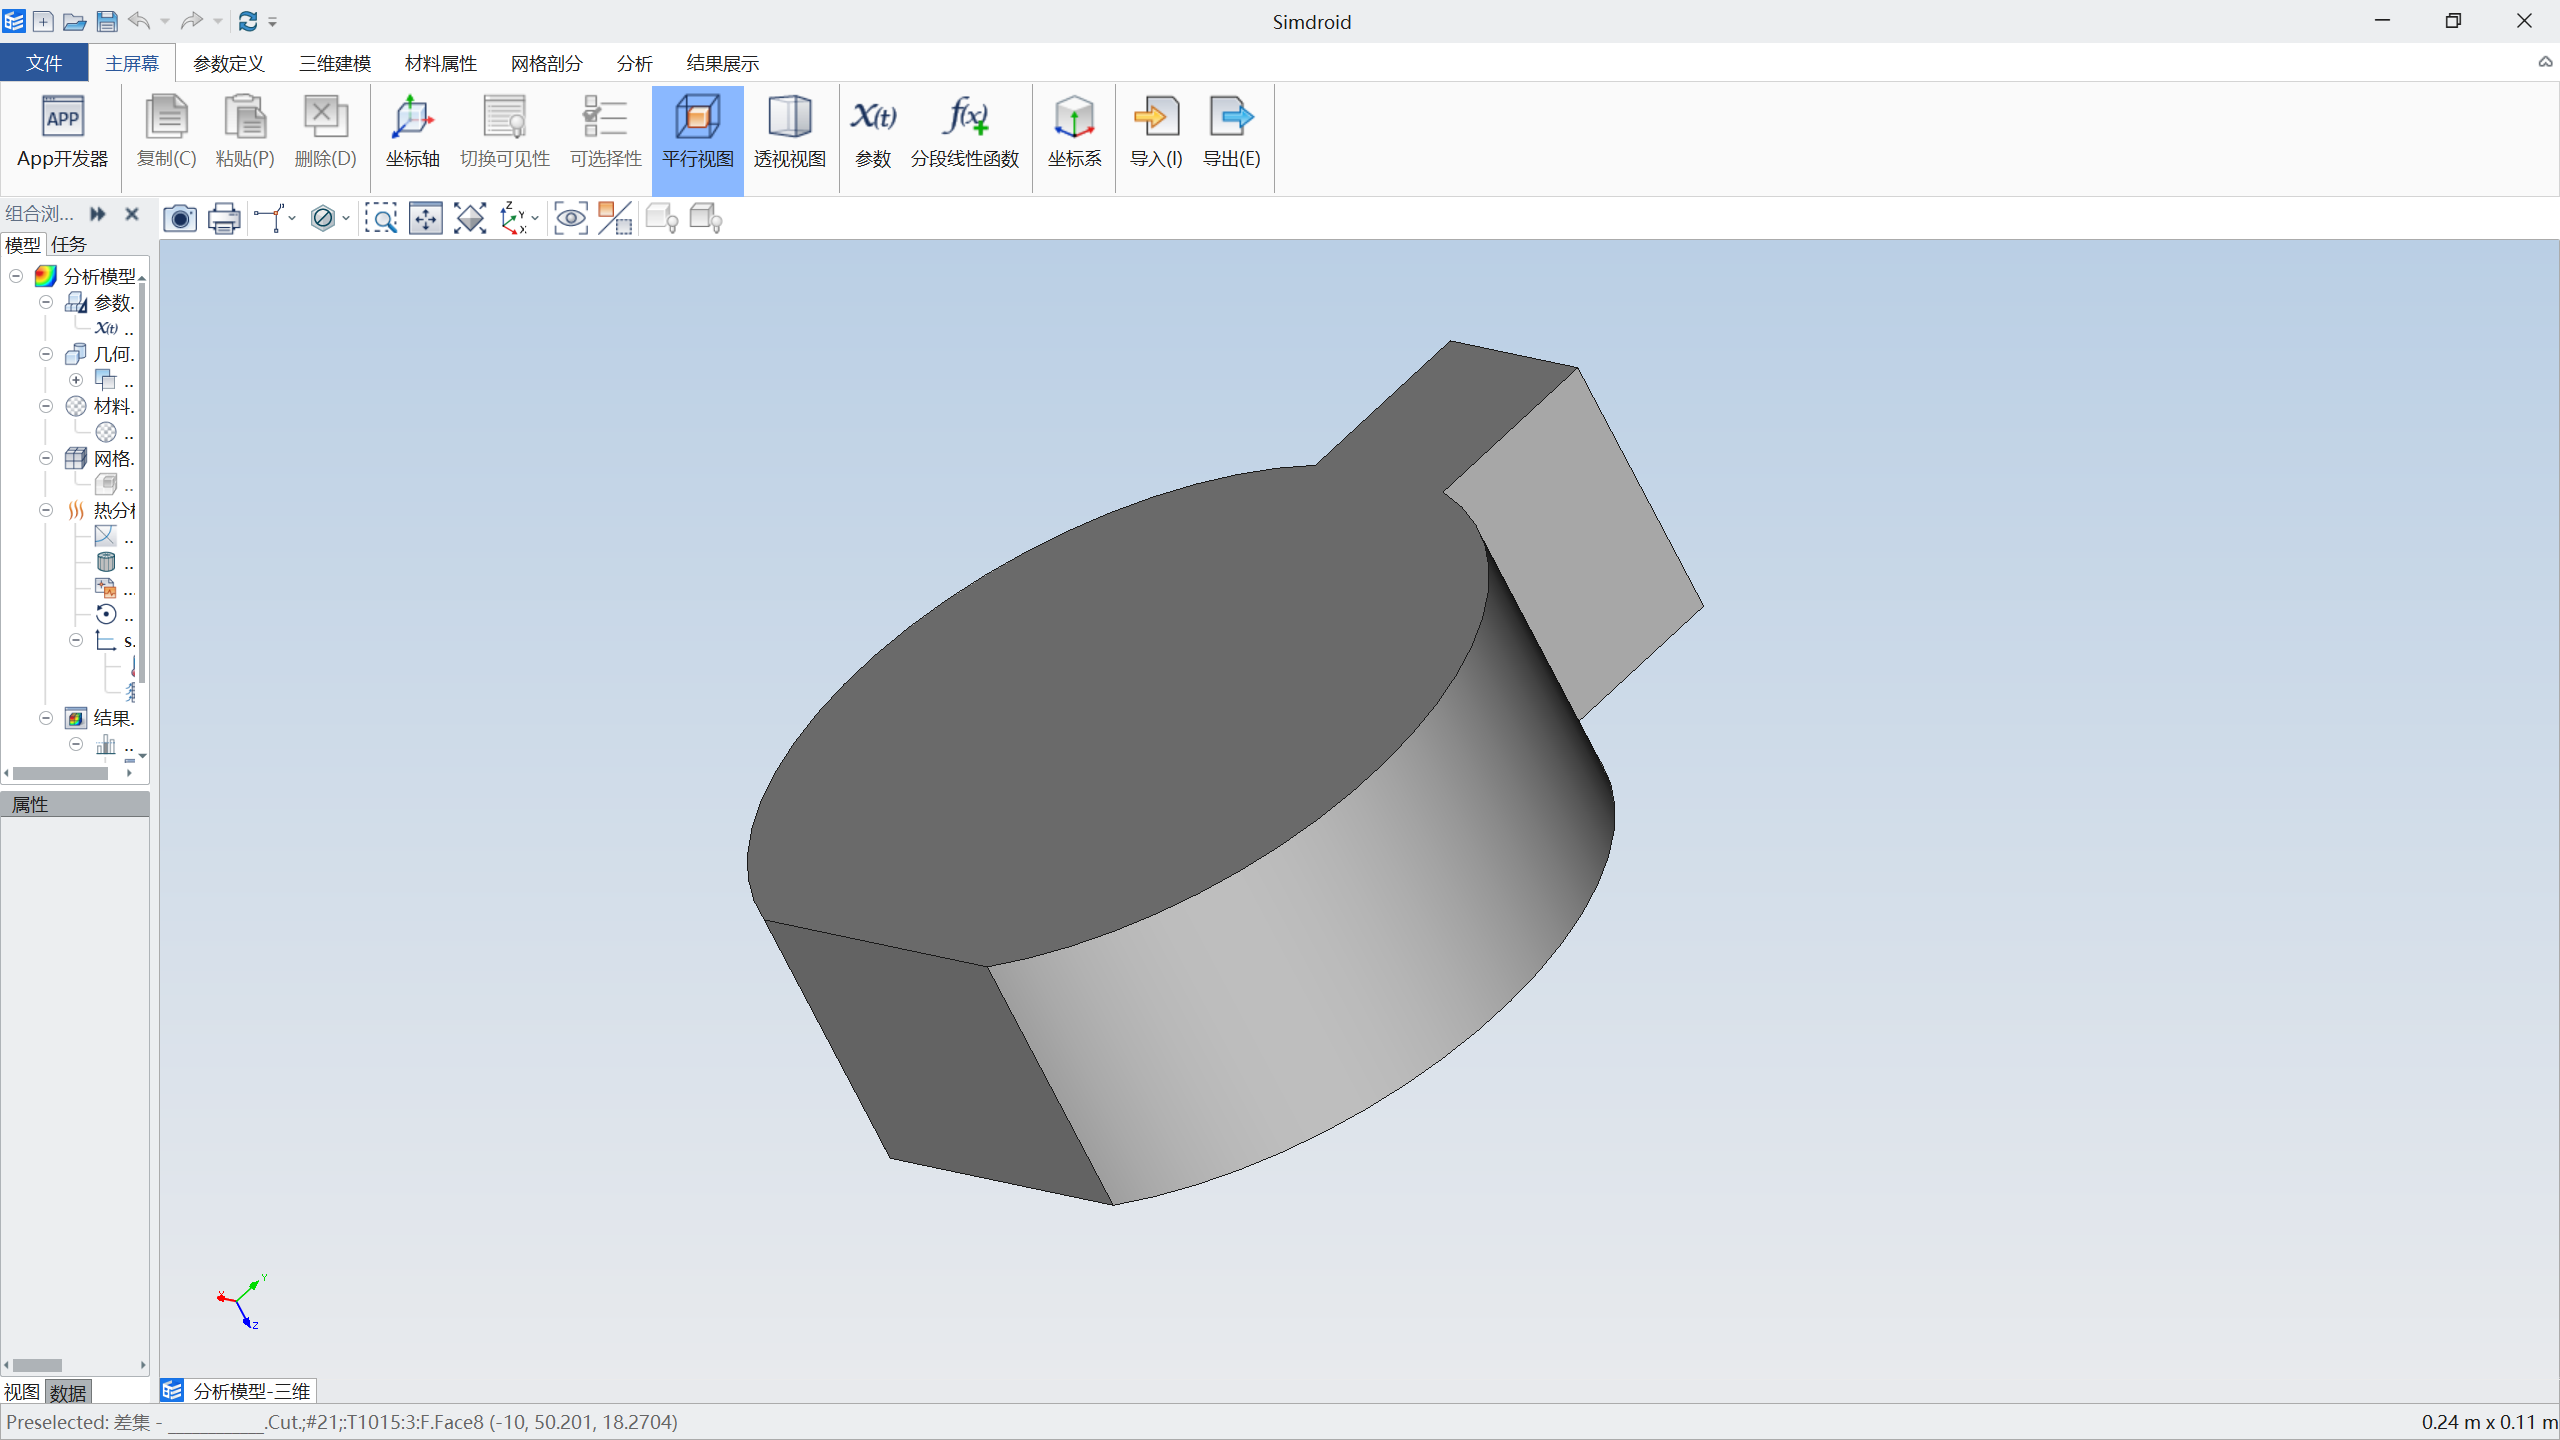
Task: Click the first cube lightbulb icon
Action: coord(662,218)
